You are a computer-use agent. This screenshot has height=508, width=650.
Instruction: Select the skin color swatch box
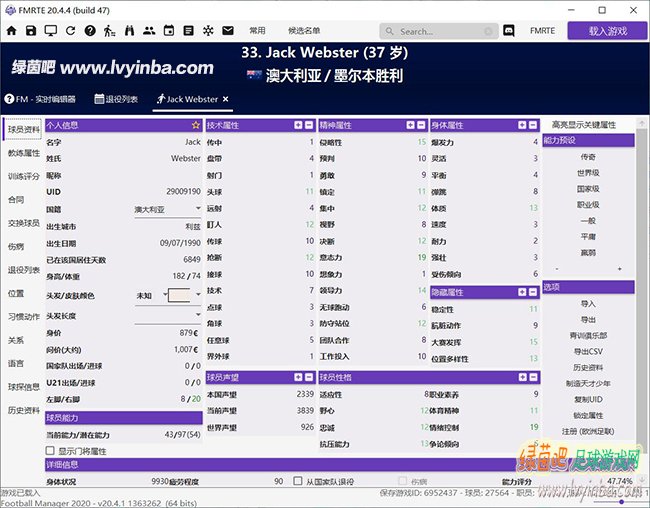tap(179, 295)
